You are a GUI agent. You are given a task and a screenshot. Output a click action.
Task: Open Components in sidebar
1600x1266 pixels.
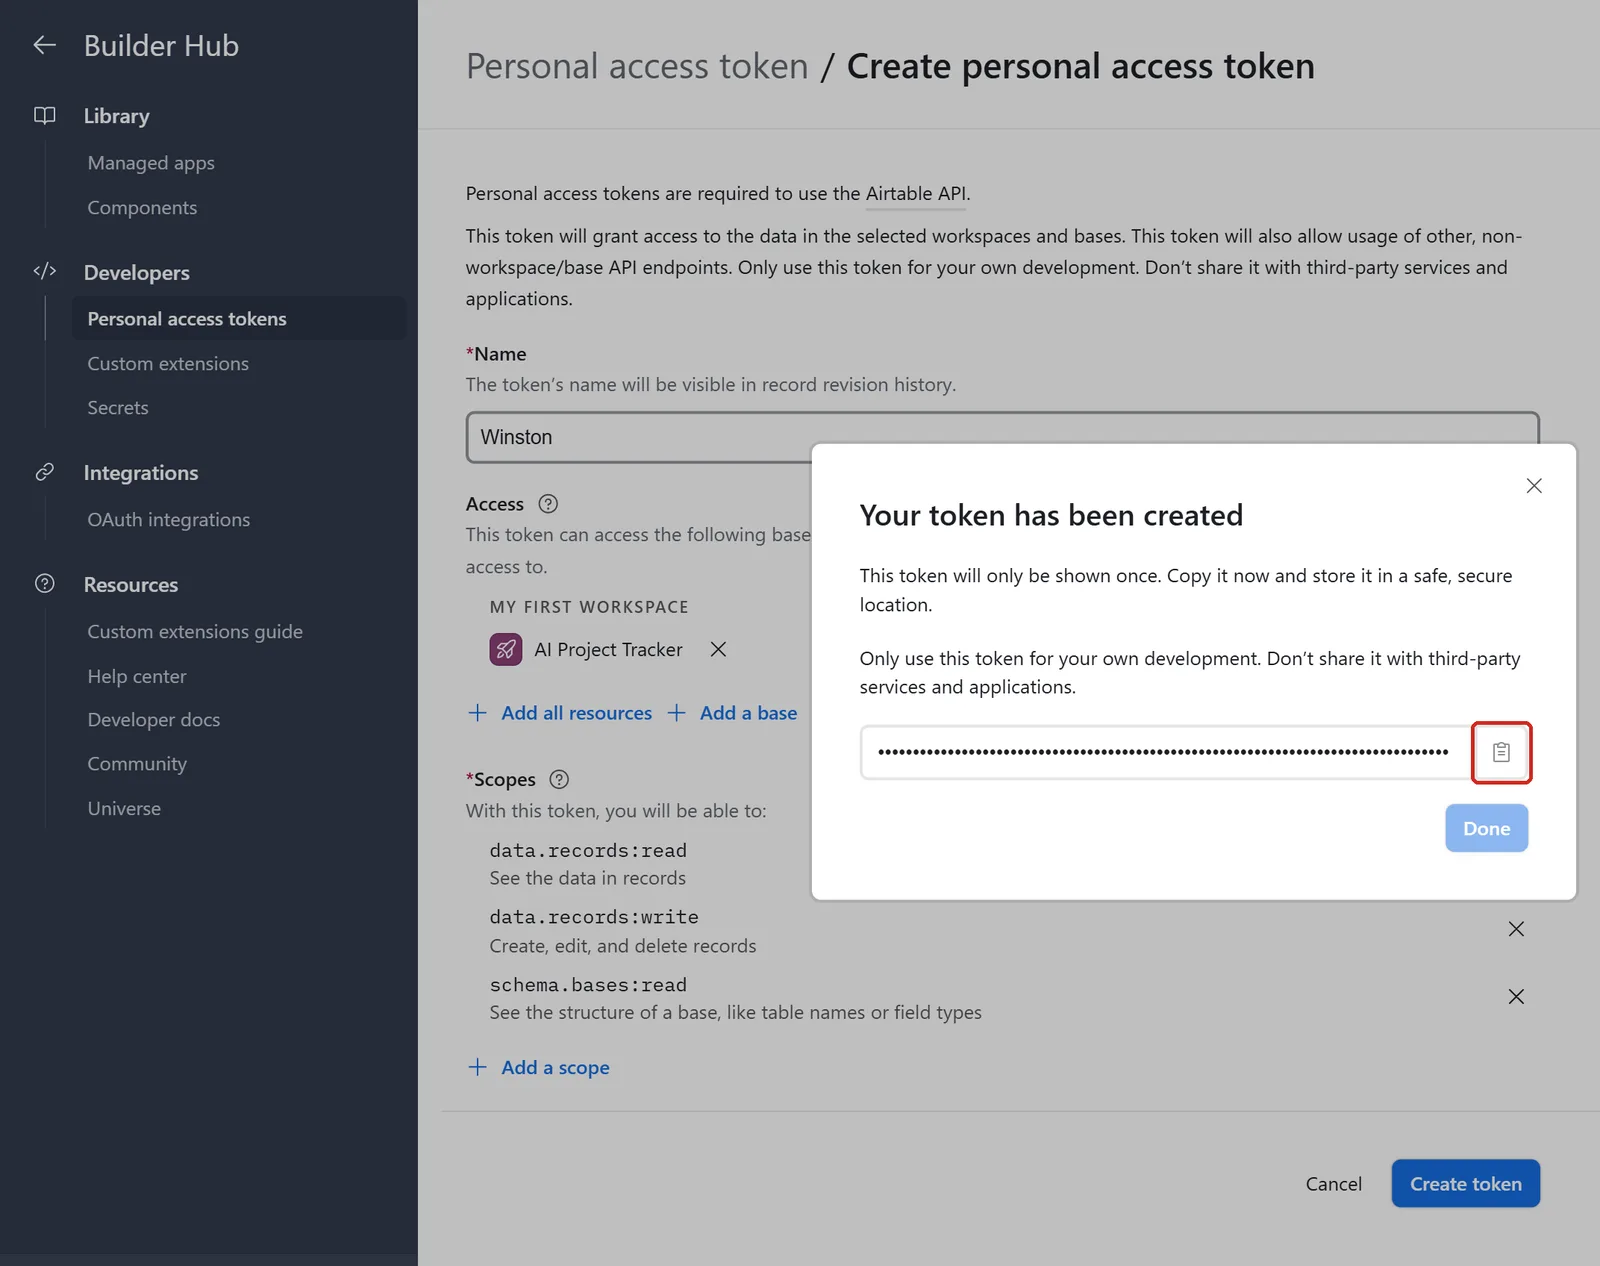coord(142,208)
